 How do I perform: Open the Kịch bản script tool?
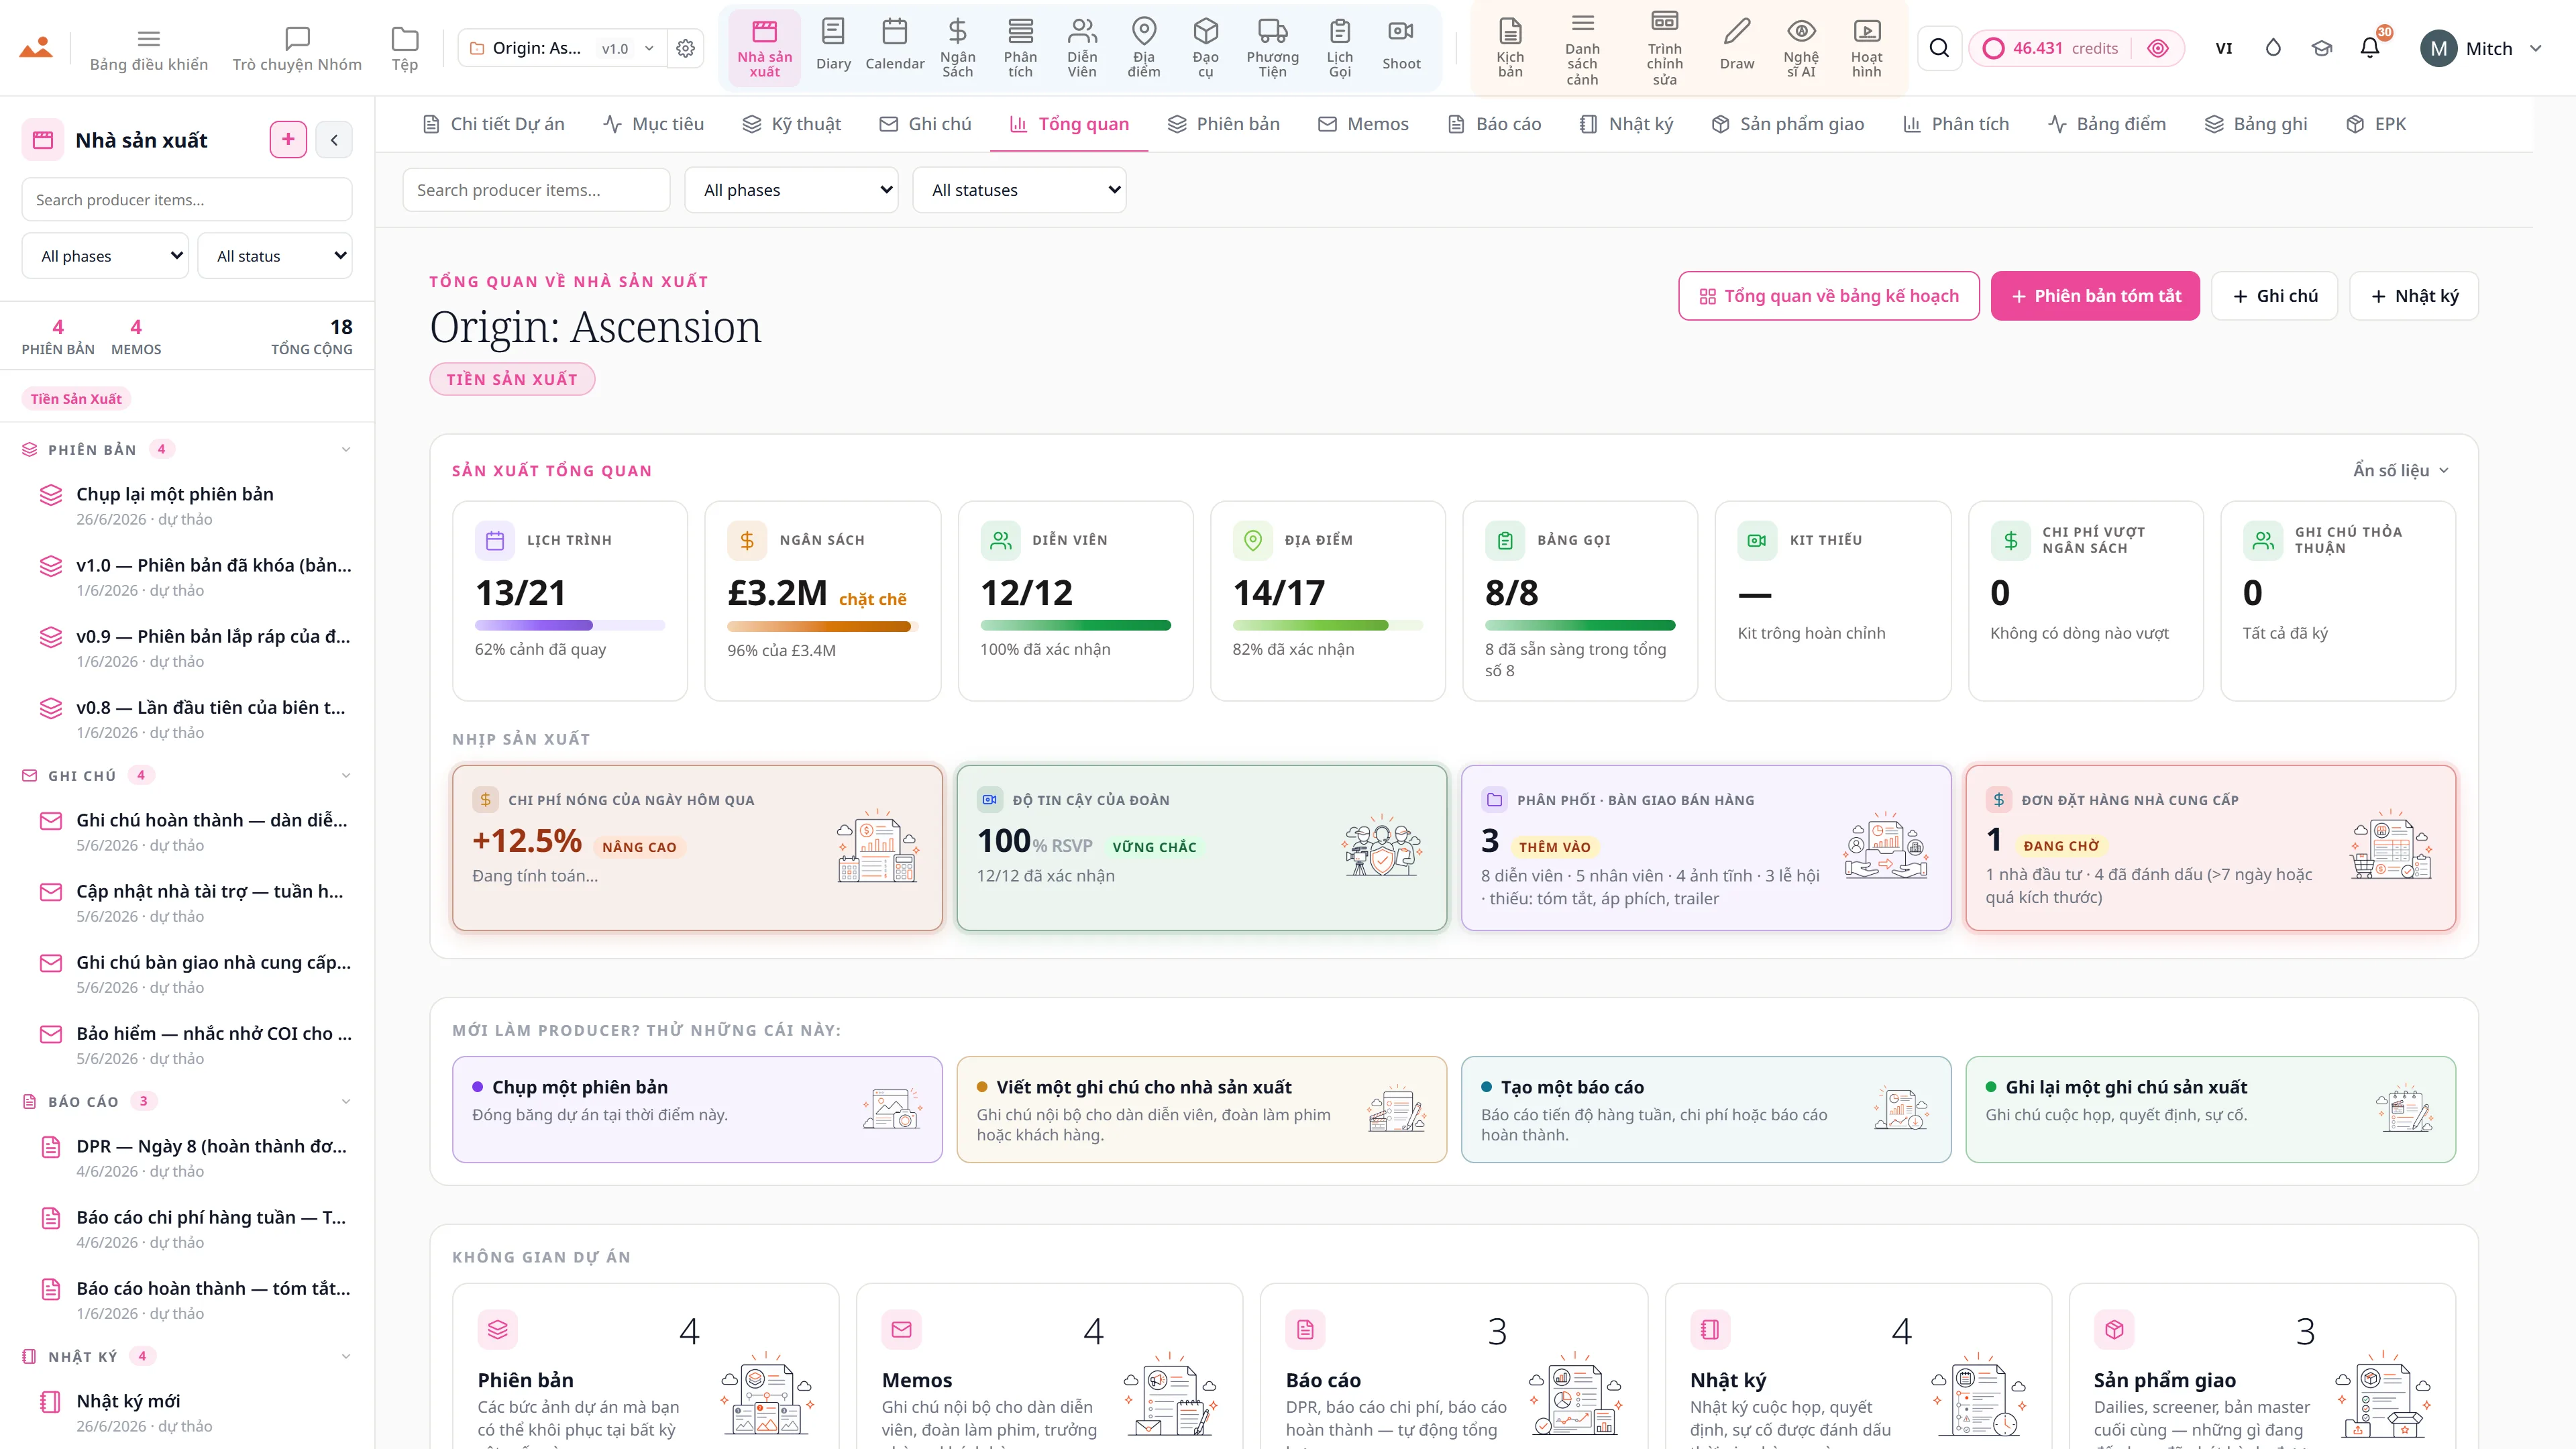pyautogui.click(x=1510, y=47)
